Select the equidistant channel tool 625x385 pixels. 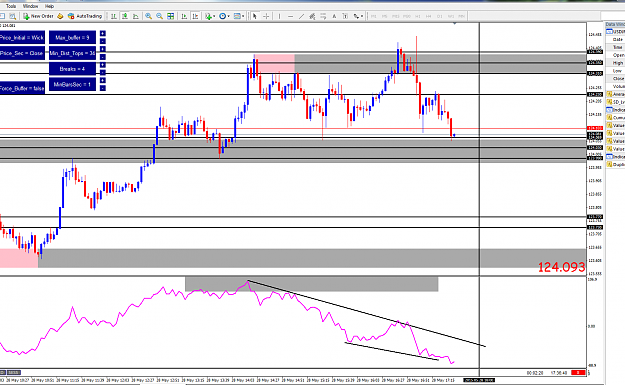click(312, 16)
